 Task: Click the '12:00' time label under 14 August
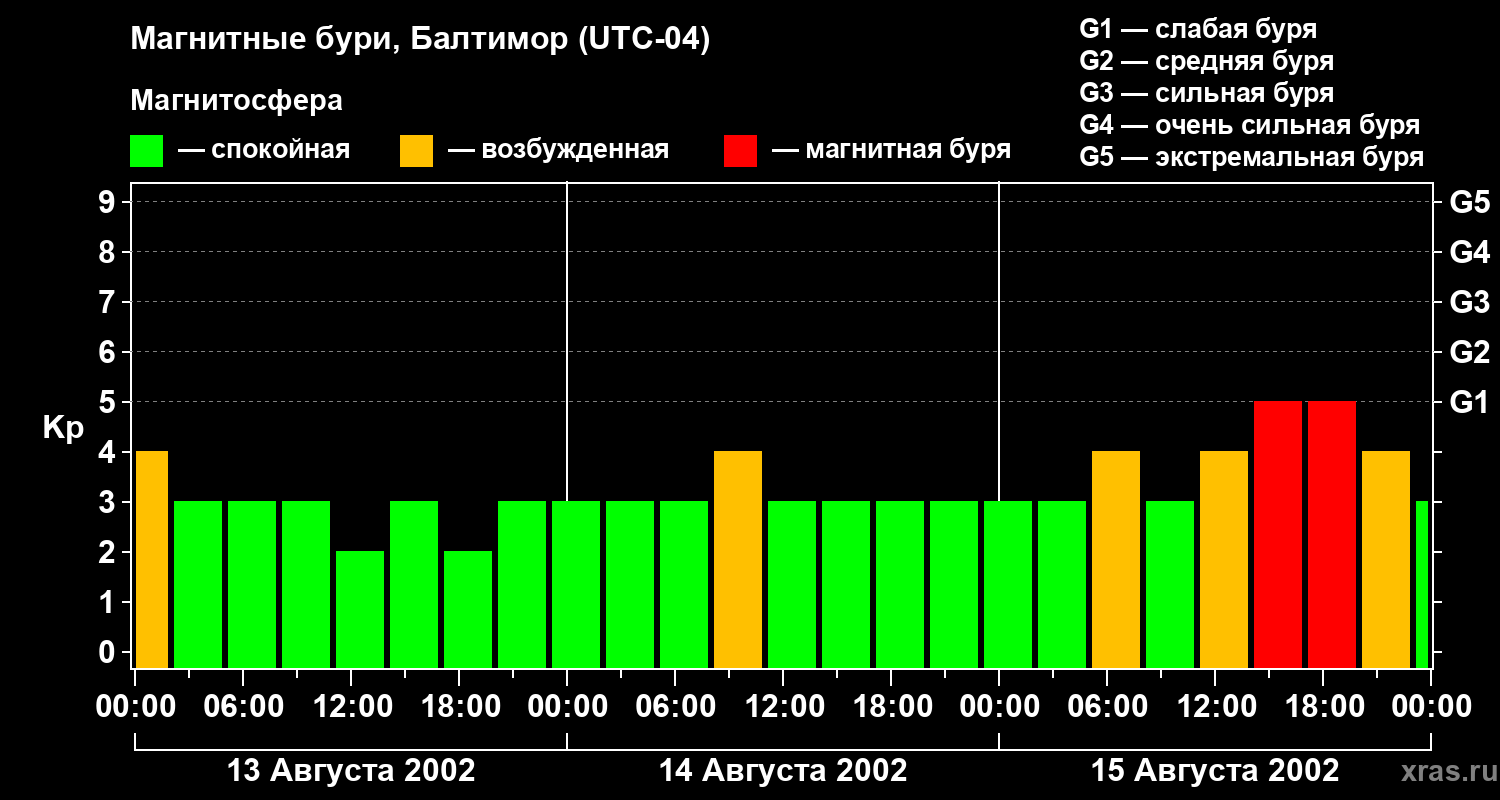click(x=783, y=708)
